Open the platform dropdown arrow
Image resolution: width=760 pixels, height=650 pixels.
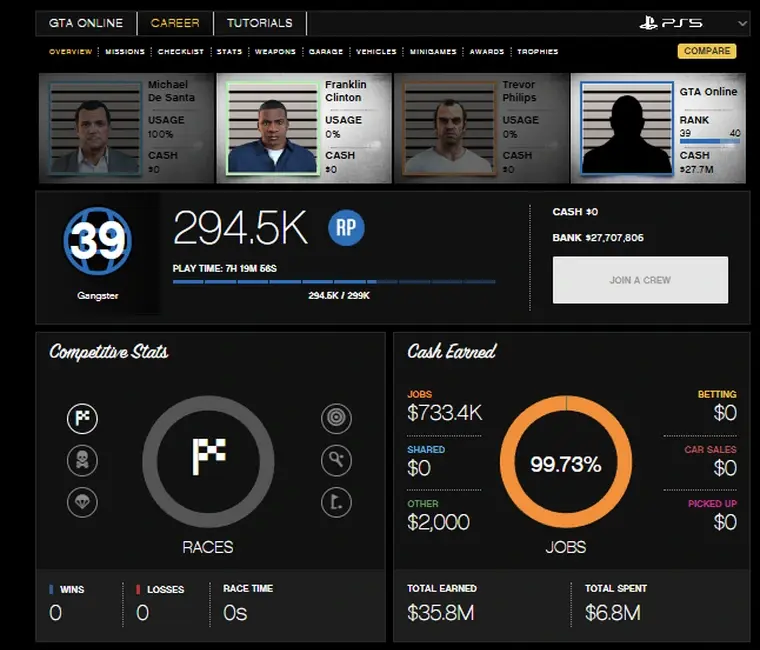(742, 23)
